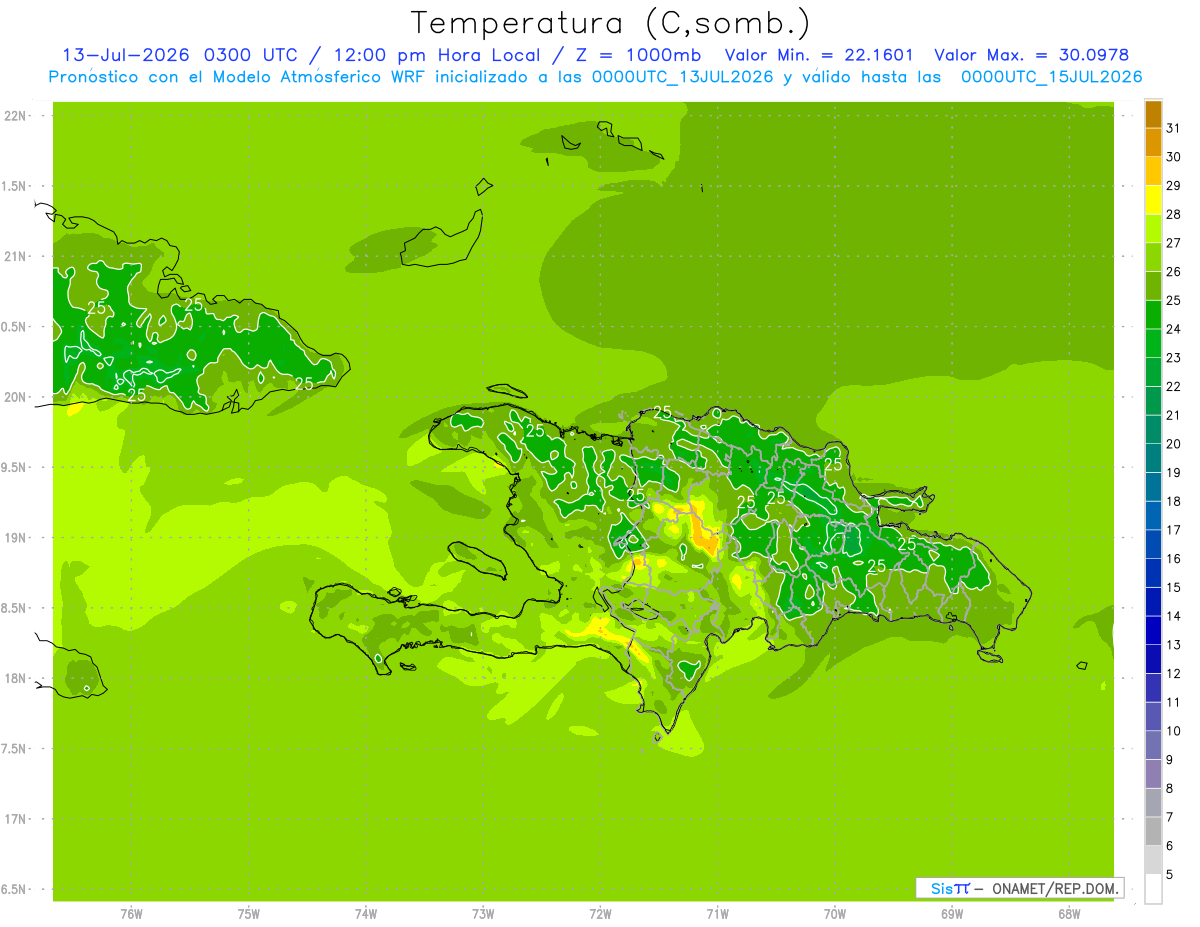1200x927 pixels.
Task: Click the 0000UTC_13JUL2026 initialization time
Action: coord(682,77)
